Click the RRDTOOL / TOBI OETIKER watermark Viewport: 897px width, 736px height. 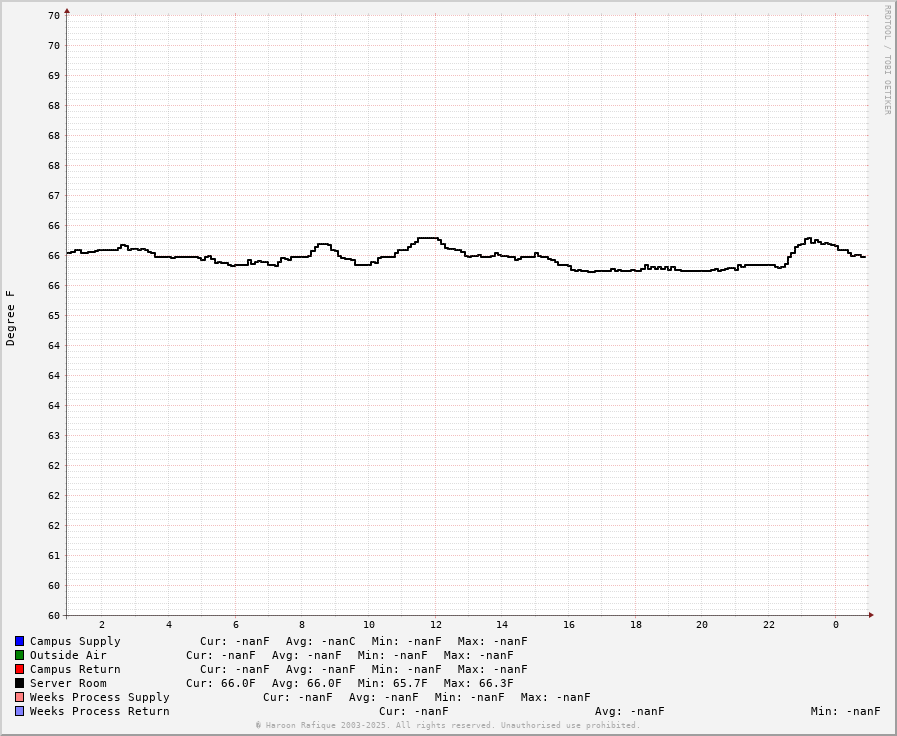887,60
